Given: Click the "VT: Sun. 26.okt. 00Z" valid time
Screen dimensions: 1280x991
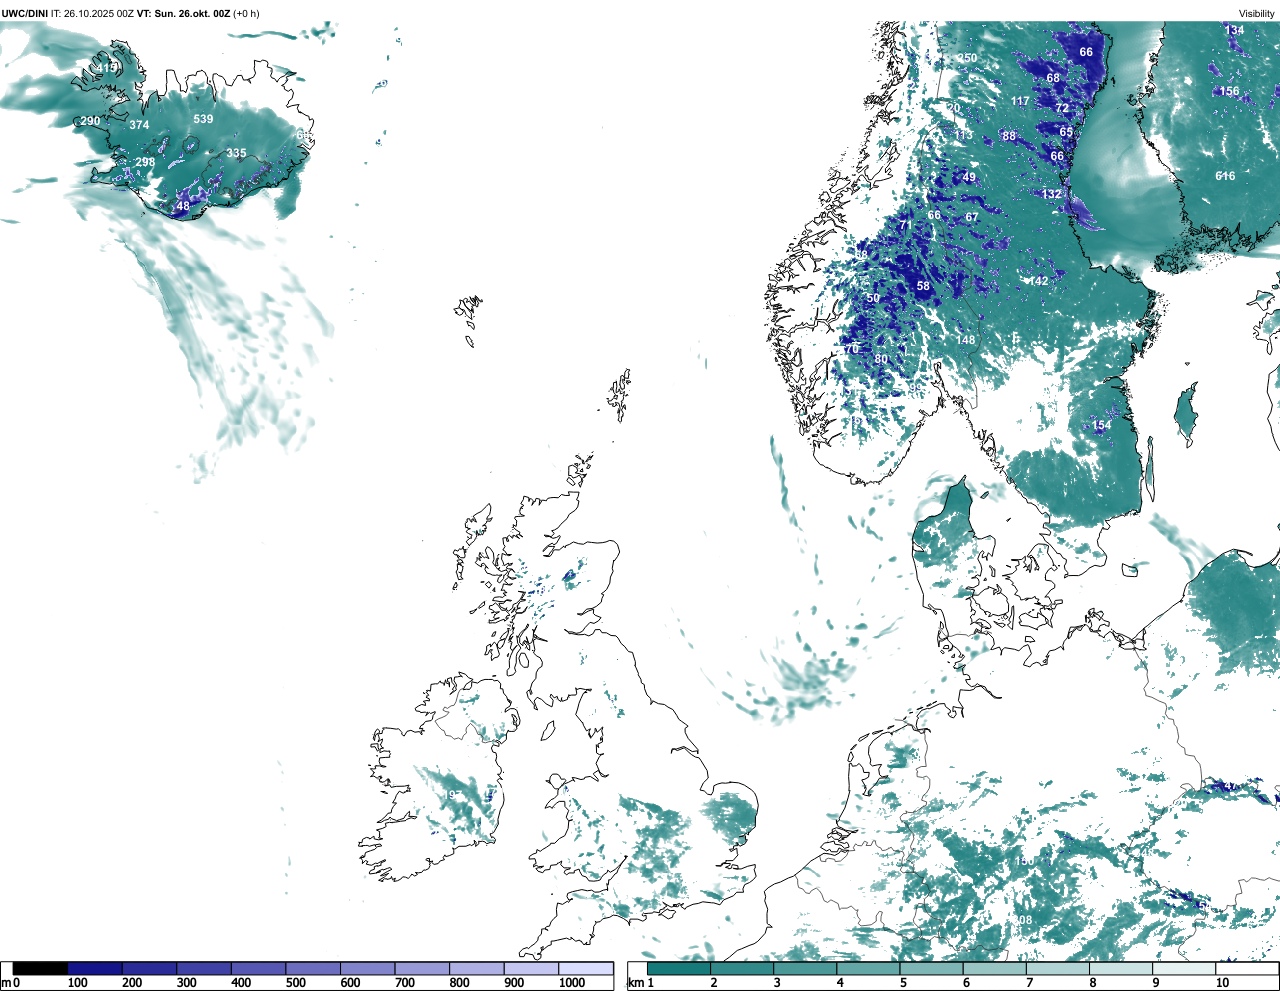Looking at the screenshot, I should tap(183, 14).
